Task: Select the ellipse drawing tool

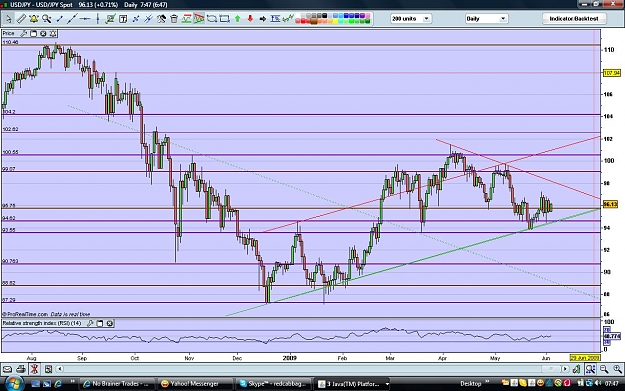Action: [x=212, y=19]
